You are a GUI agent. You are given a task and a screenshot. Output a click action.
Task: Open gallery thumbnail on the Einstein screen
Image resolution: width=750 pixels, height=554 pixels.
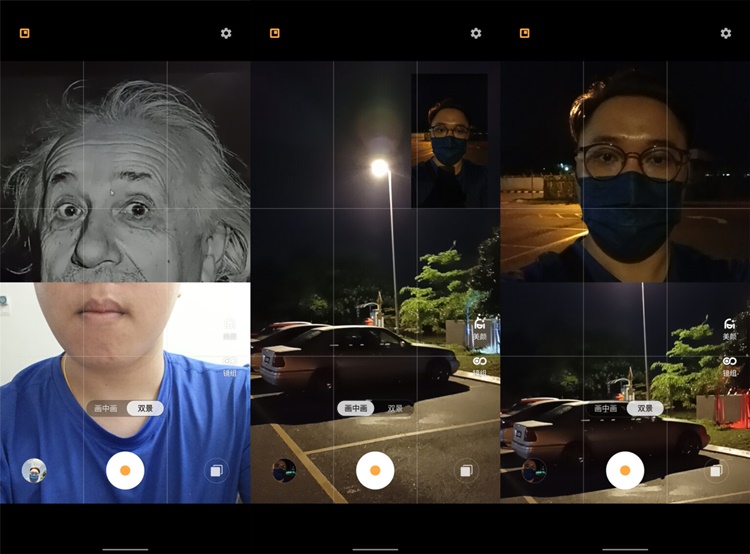34,470
